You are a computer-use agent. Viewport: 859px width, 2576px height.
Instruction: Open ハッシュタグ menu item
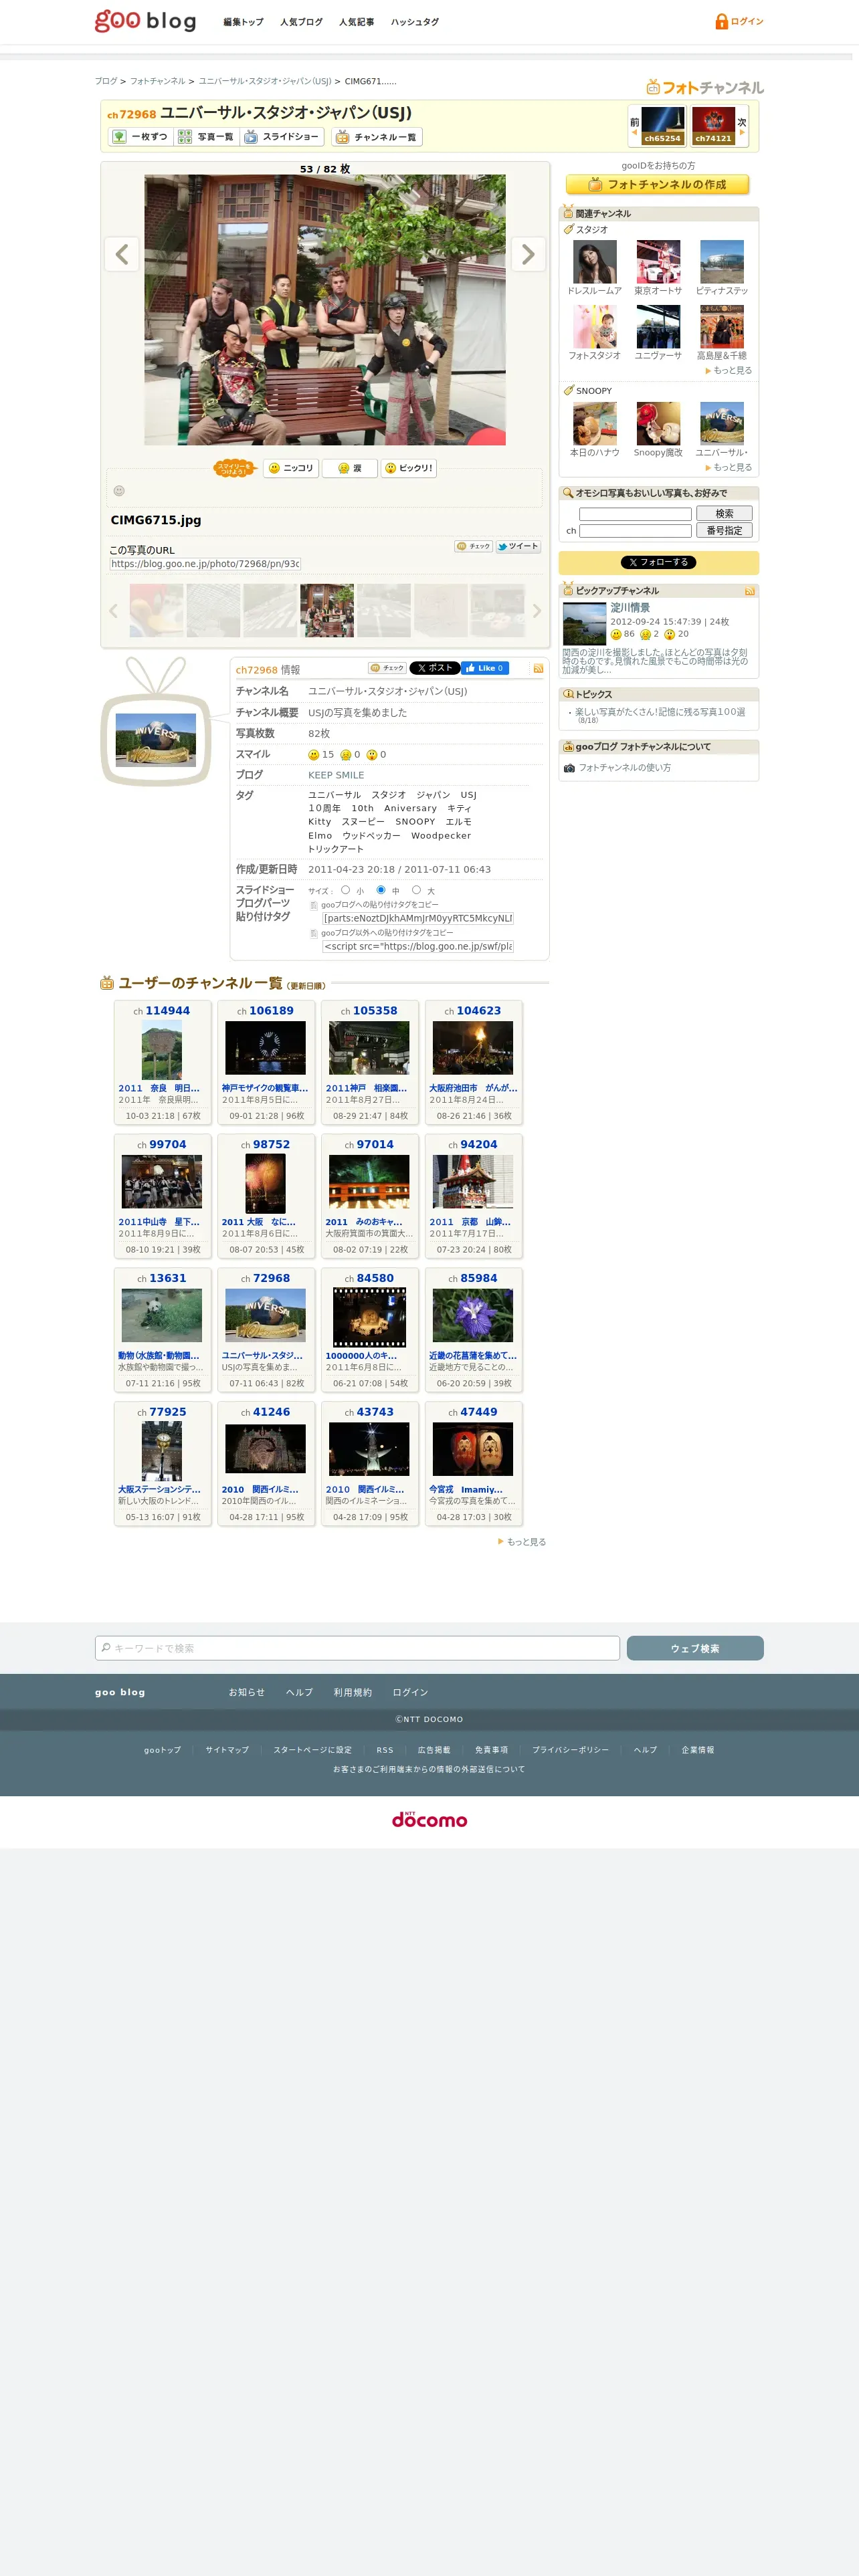click(x=414, y=22)
